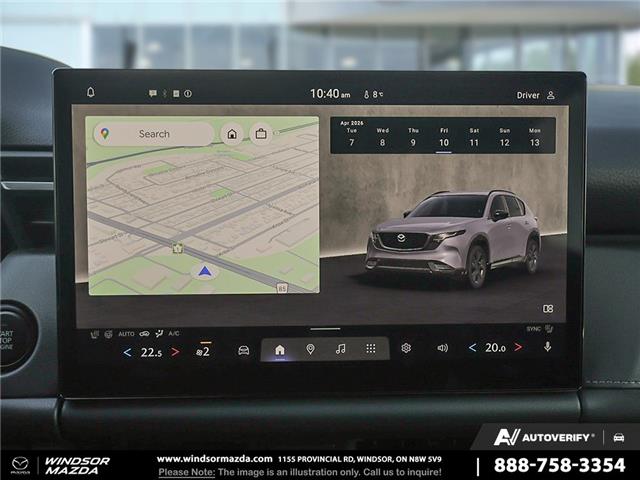Open the Navigation pin tab
The image size is (640, 480).
click(310, 349)
